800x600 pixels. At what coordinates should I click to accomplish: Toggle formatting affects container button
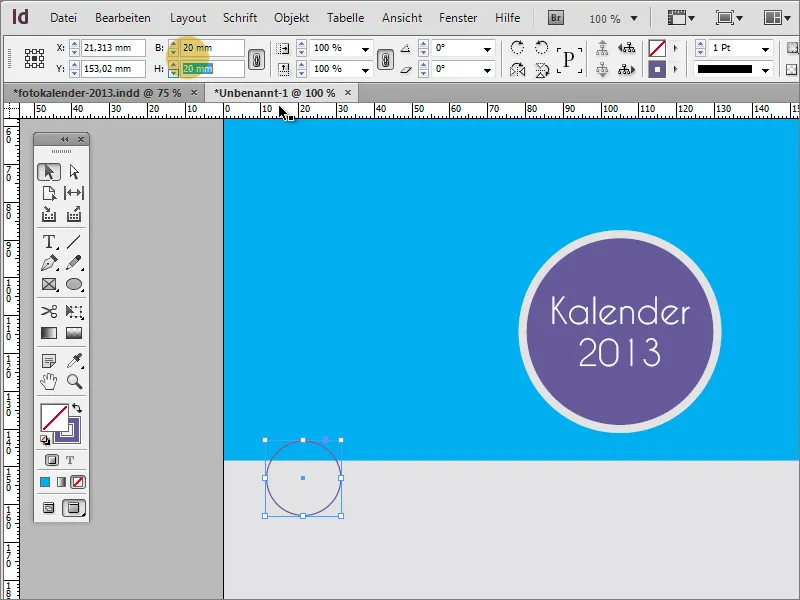pos(52,460)
